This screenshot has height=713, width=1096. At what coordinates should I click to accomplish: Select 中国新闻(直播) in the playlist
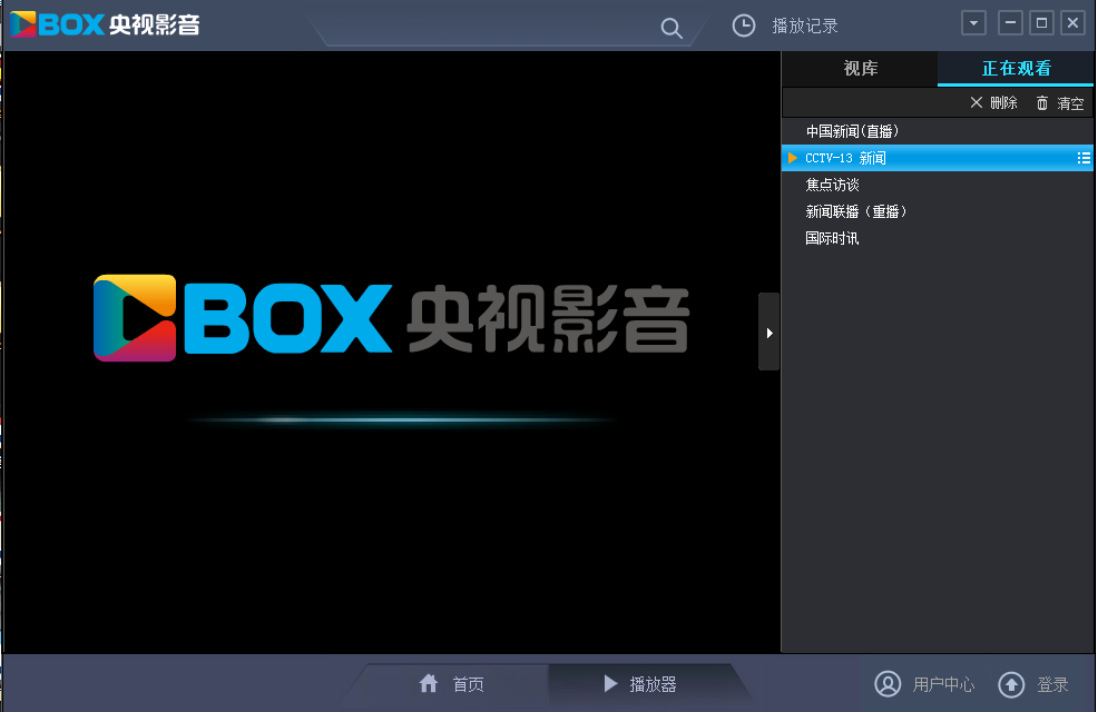(x=937, y=131)
